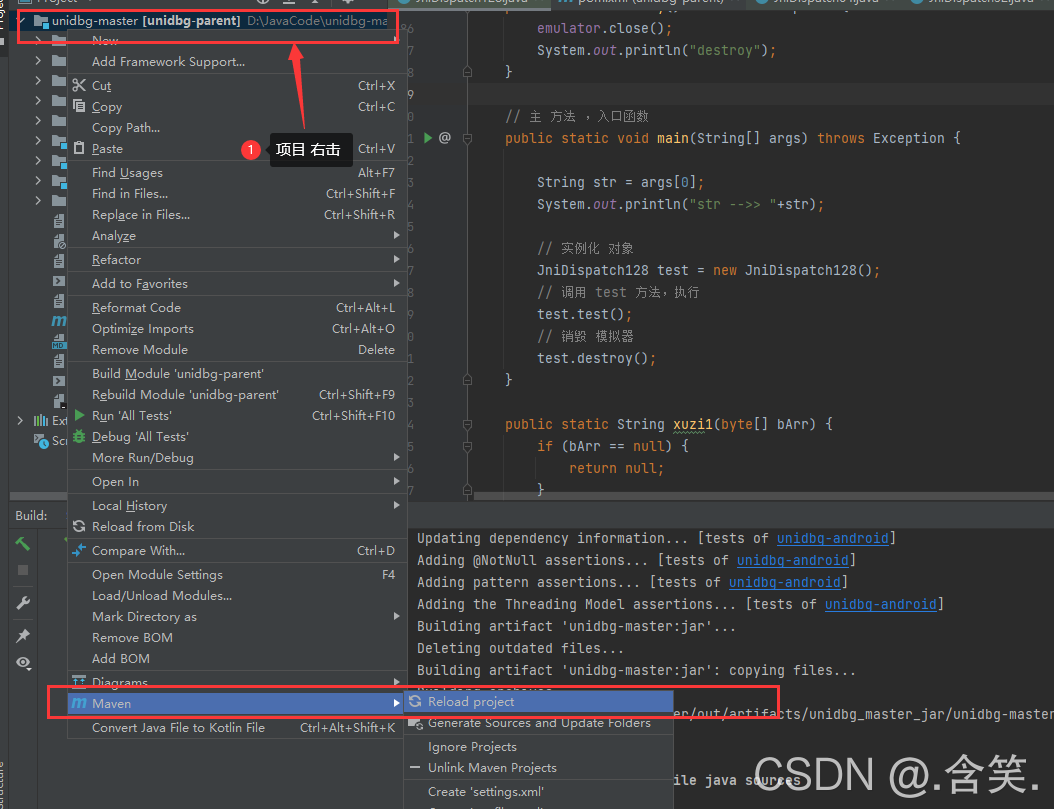Choose Replace in Files menu entry
Image resolution: width=1054 pixels, height=809 pixels.
click(x=238, y=214)
